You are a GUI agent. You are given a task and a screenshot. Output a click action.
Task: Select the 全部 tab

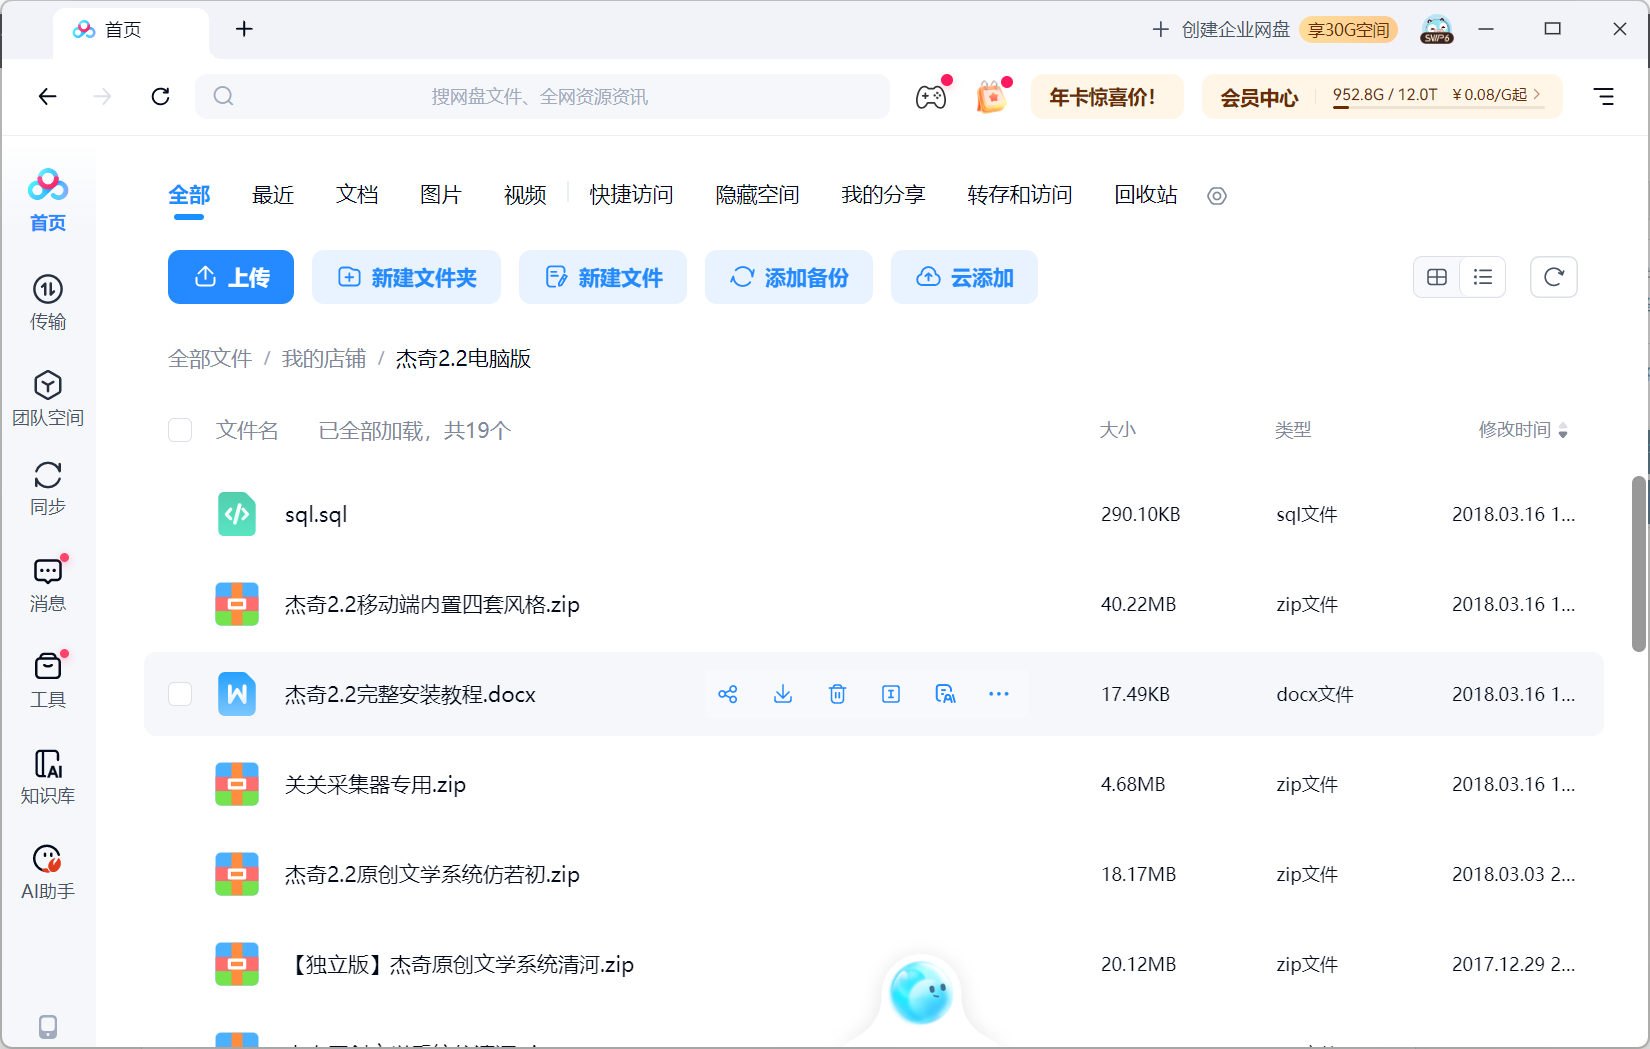click(189, 195)
